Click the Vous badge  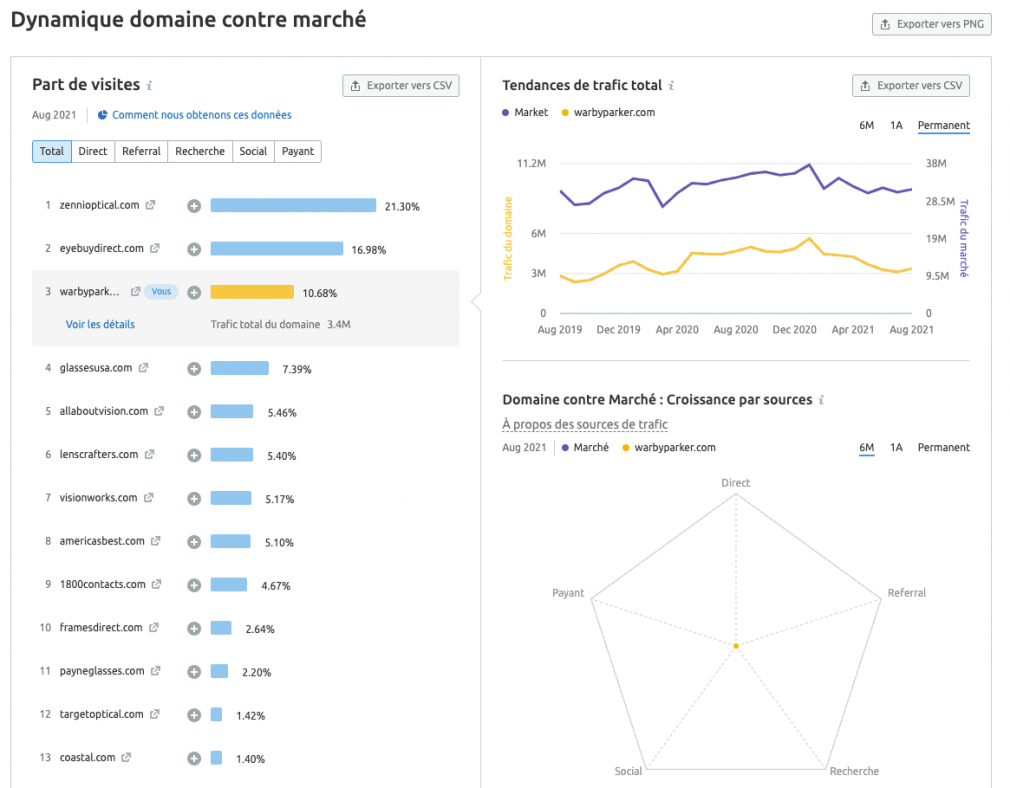161,291
